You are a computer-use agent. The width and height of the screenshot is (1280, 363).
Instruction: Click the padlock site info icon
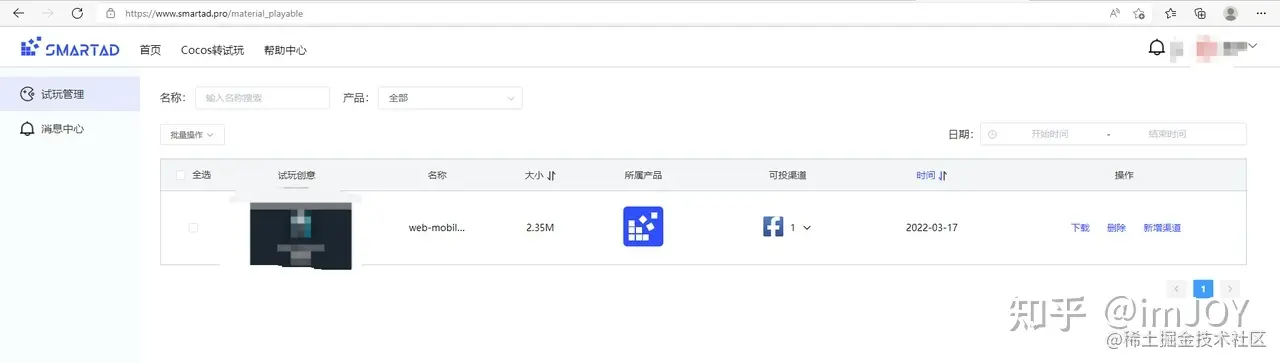(x=110, y=14)
